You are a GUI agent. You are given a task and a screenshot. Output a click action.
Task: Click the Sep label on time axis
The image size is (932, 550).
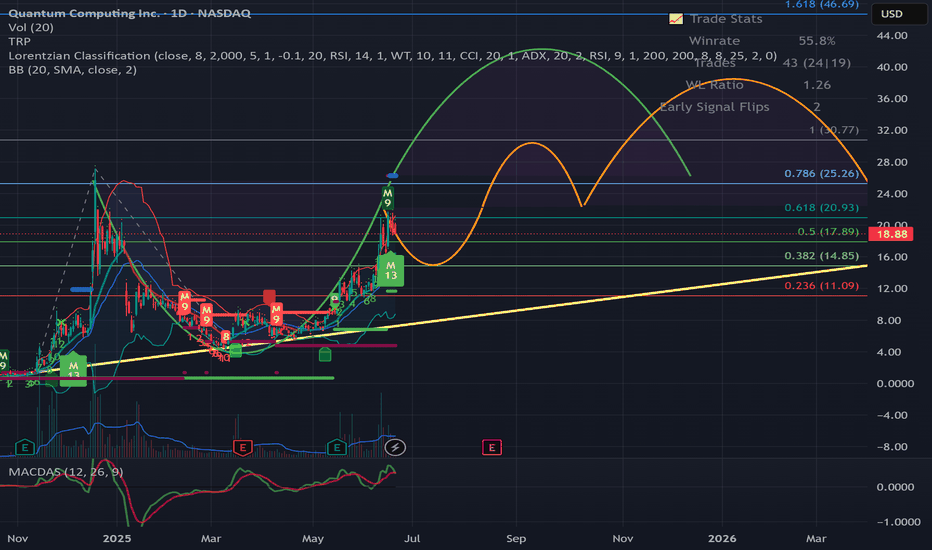click(x=516, y=539)
